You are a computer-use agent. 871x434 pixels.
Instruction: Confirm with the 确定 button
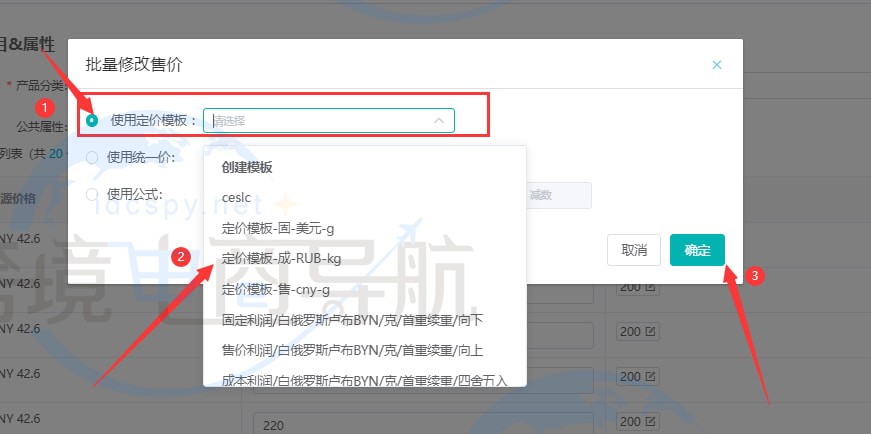coord(697,250)
